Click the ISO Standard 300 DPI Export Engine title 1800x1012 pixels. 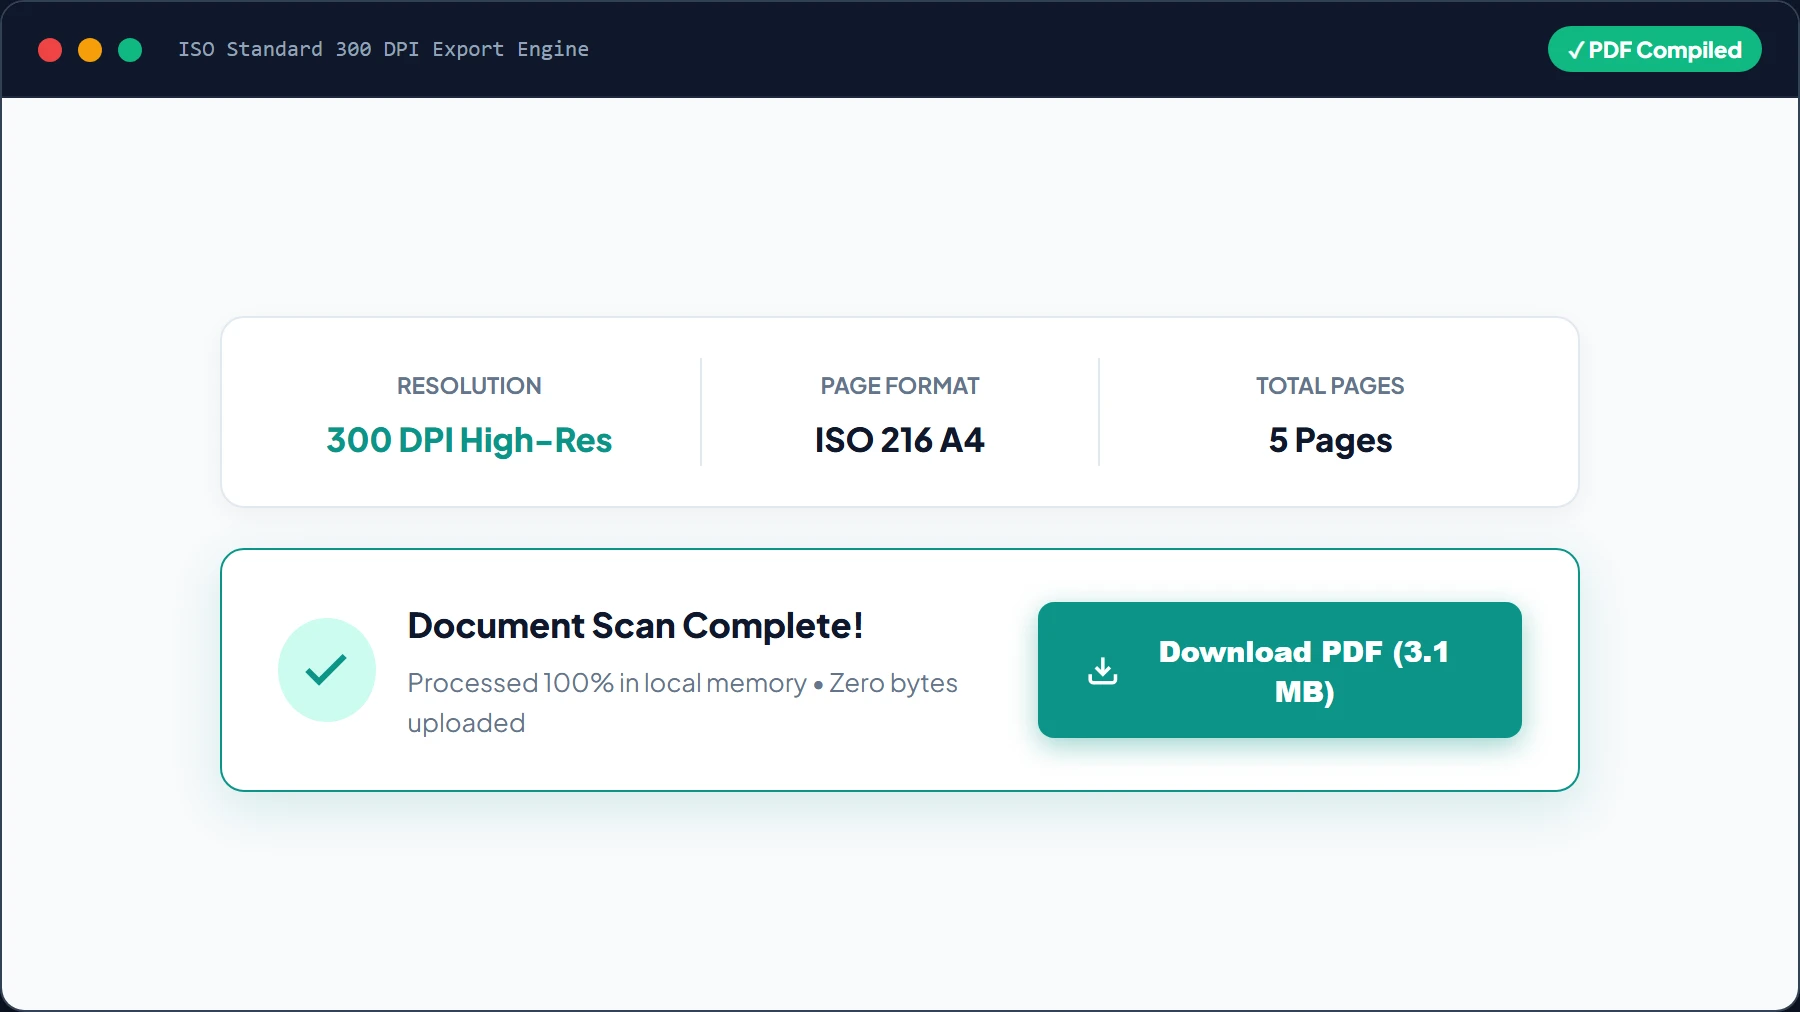click(383, 49)
